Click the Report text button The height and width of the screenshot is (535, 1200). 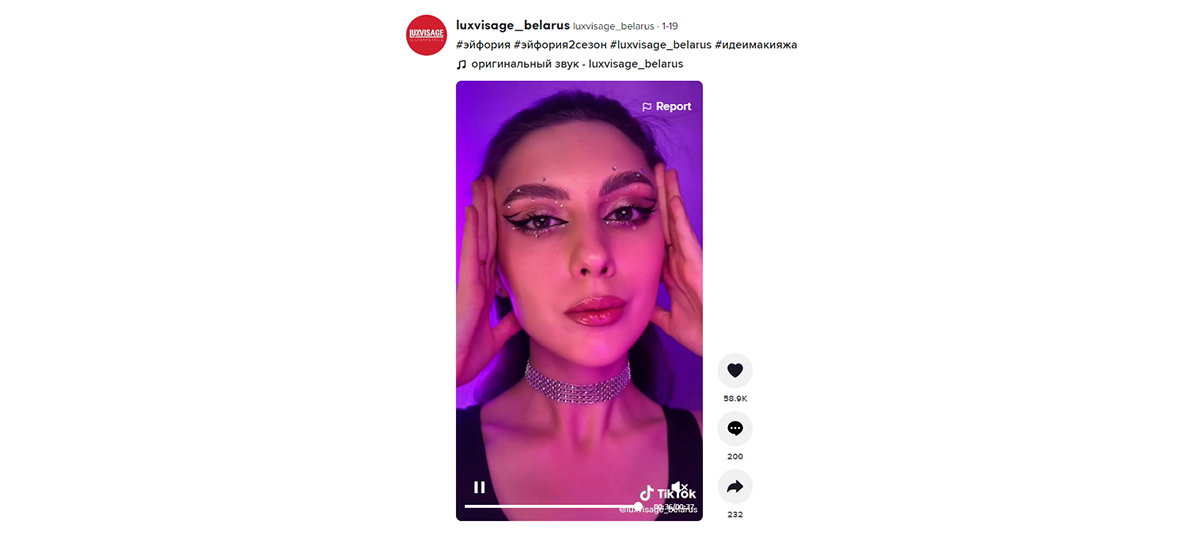673,106
